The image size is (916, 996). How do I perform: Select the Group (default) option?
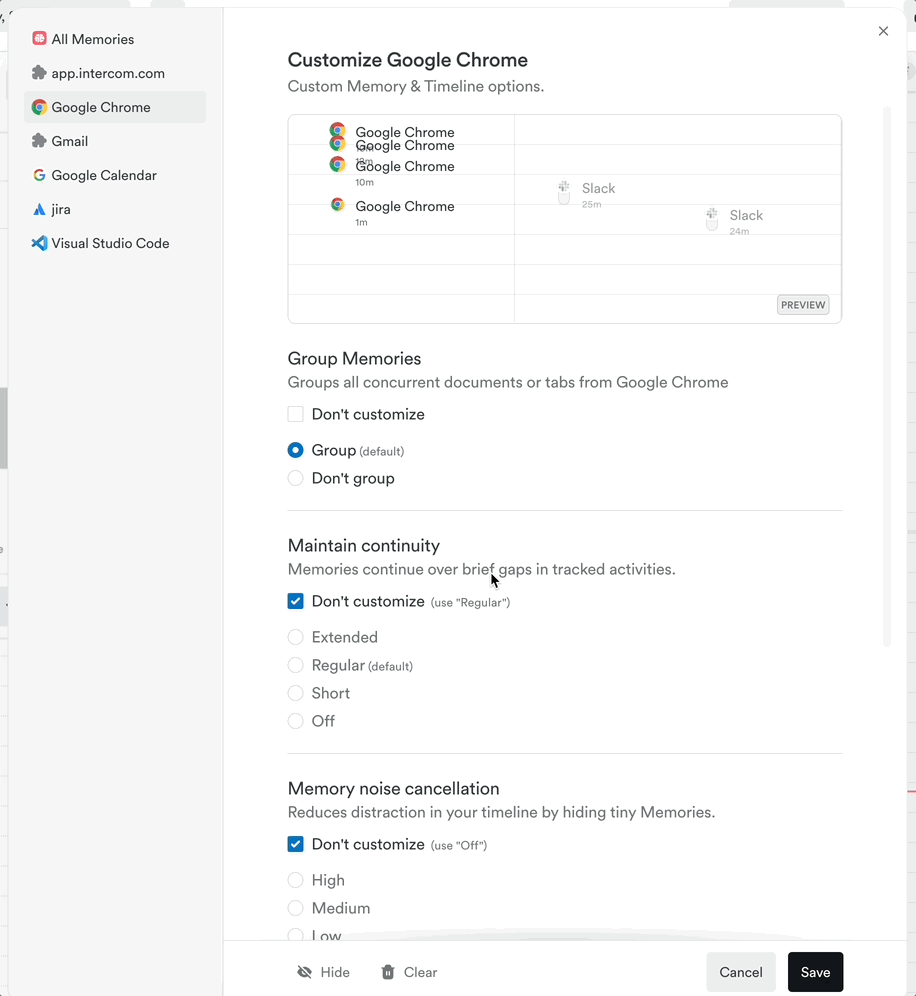pyautogui.click(x=296, y=450)
